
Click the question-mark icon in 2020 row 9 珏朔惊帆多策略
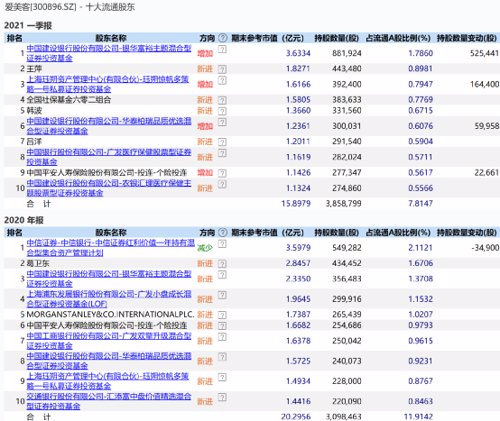pyautogui.click(x=222, y=377)
